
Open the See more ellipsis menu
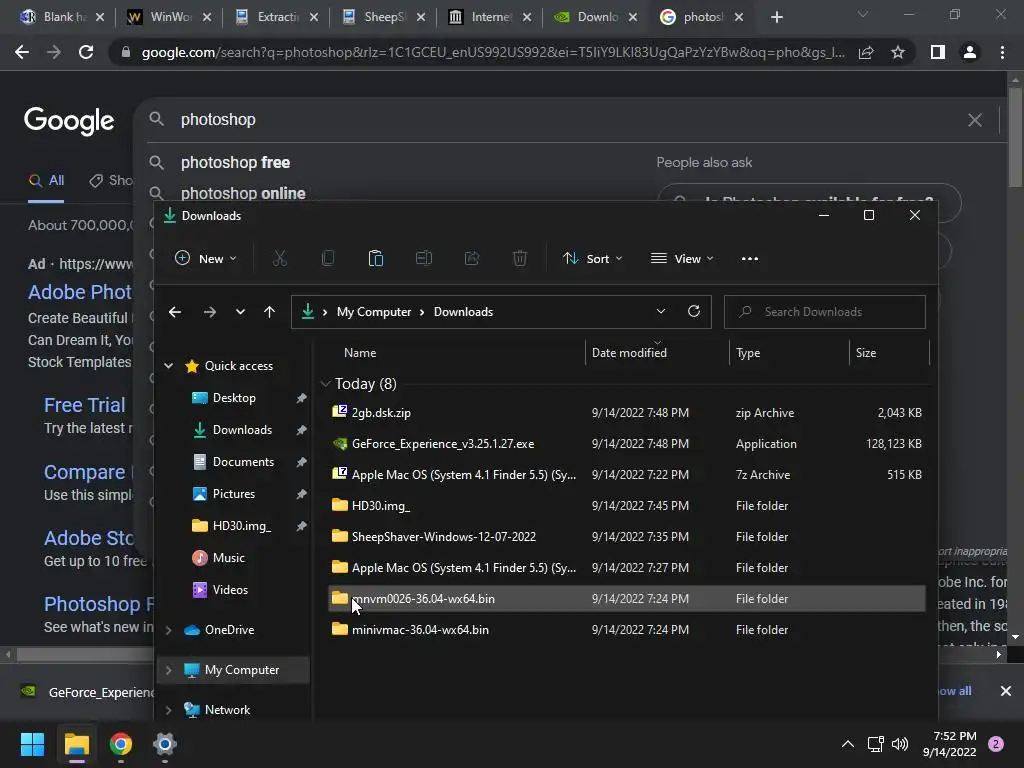coord(750,259)
